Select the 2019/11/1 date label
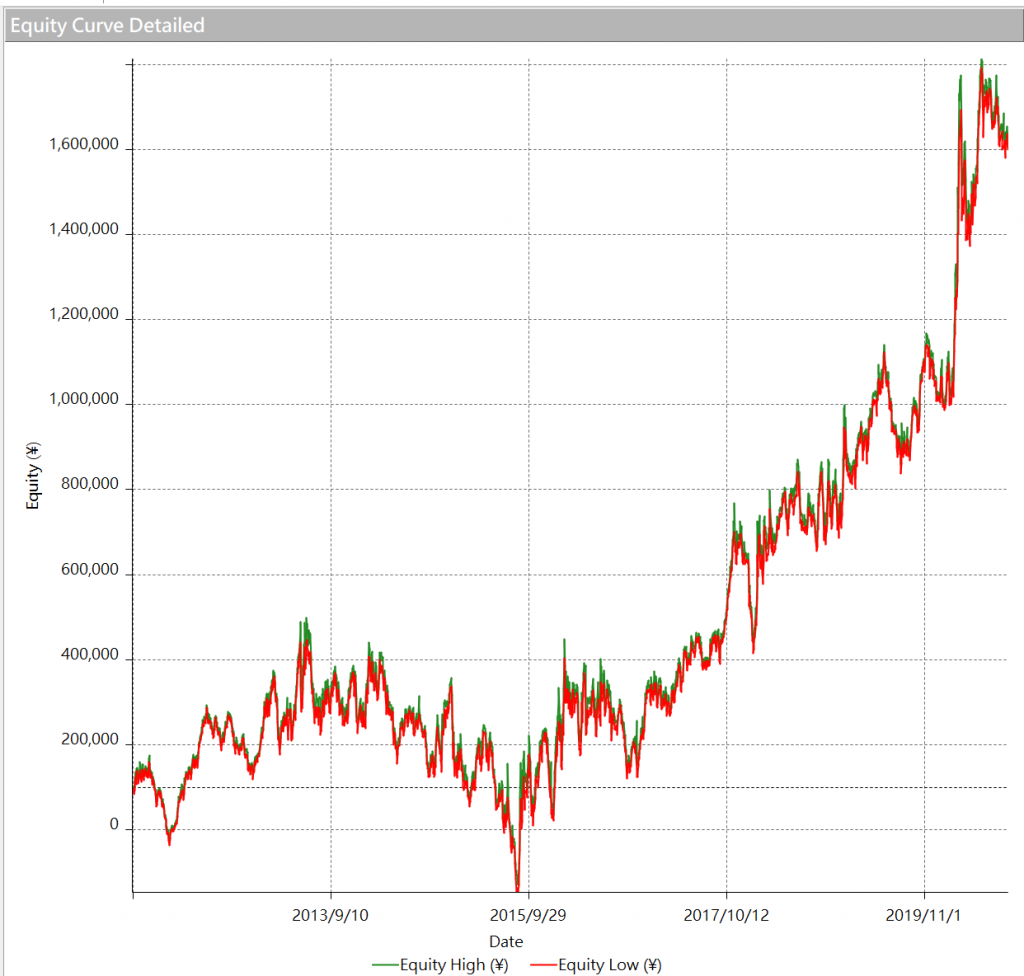 tap(924, 913)
